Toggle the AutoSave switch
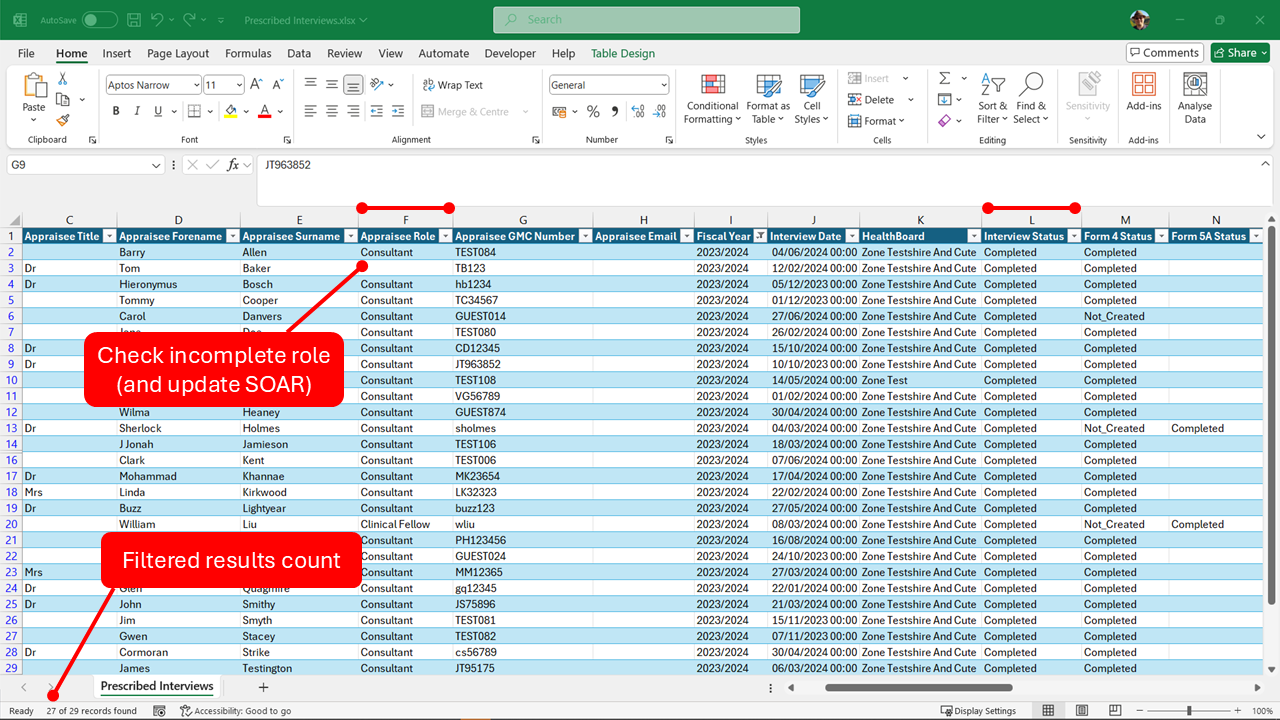The width and height of the screenshot is (1280, 720). [99, 20]
